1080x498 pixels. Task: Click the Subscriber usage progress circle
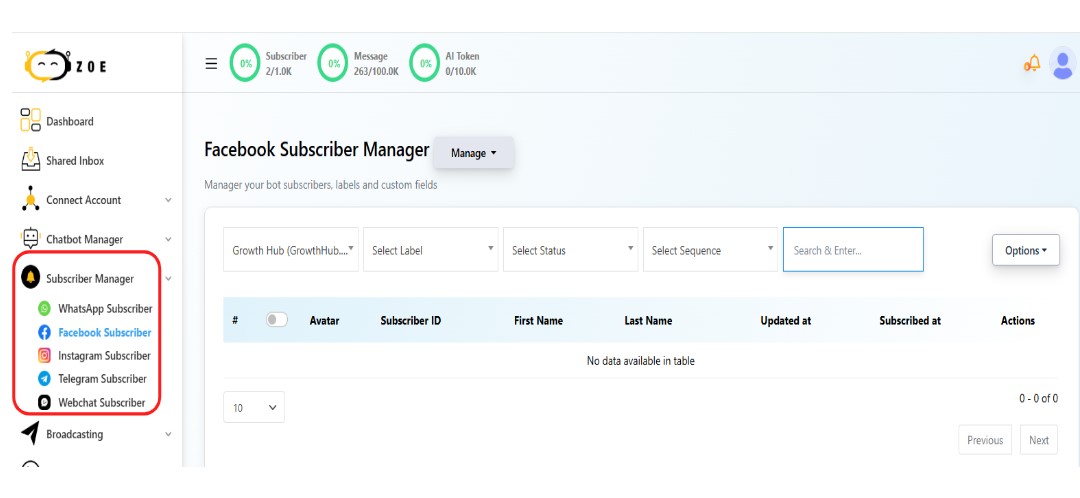244,63
